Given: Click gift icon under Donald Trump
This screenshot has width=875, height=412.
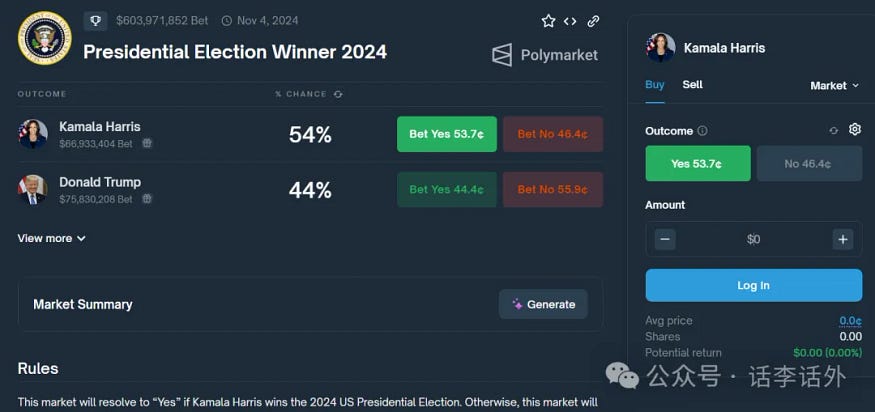Looking at the screenshot, I should click(x=147, y=199).
